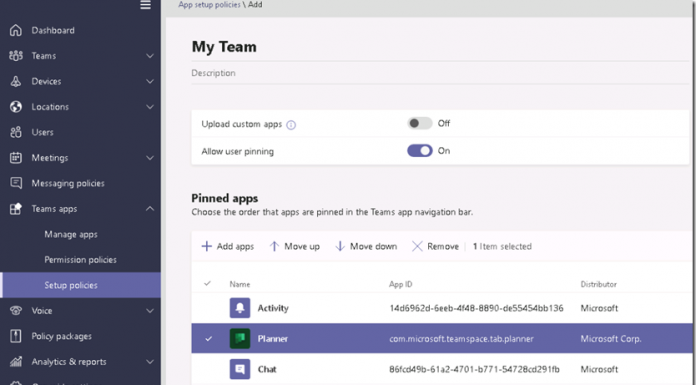696x385 pixels.
Task: Click the X icon for Remove
Action: (417, 246)
